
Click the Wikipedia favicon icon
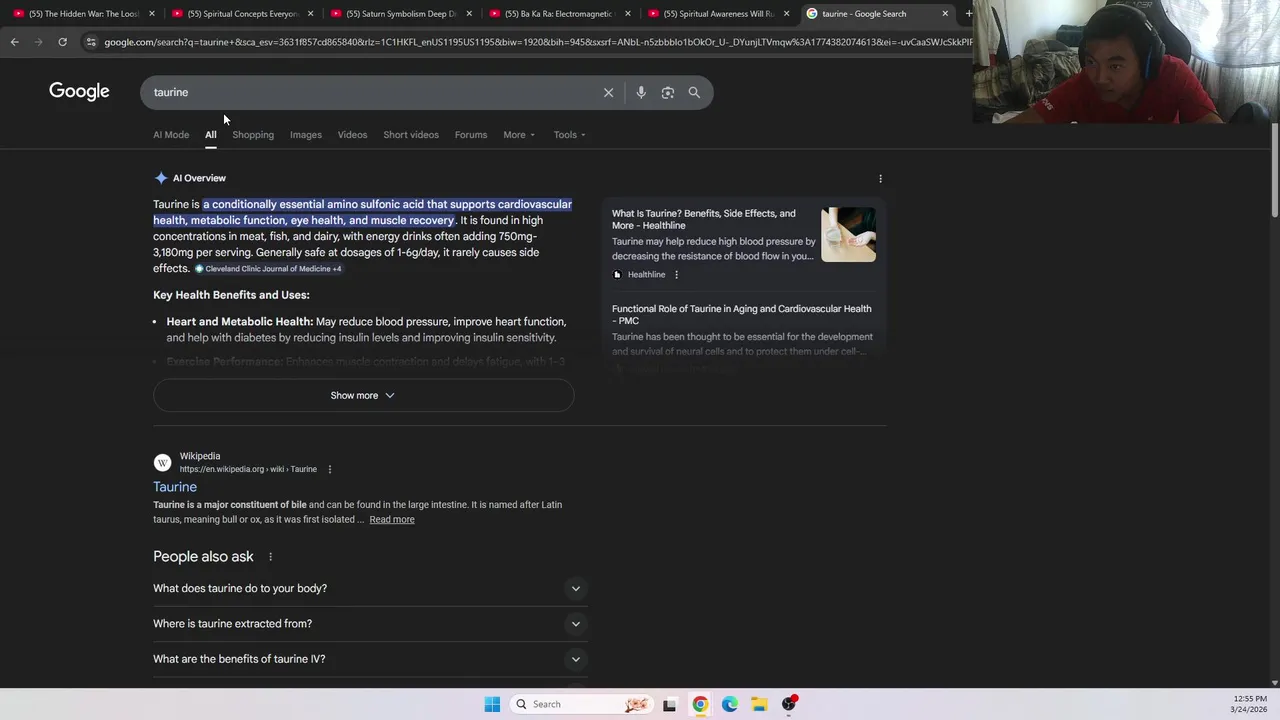pyautogui.click(x=162, y=462)
